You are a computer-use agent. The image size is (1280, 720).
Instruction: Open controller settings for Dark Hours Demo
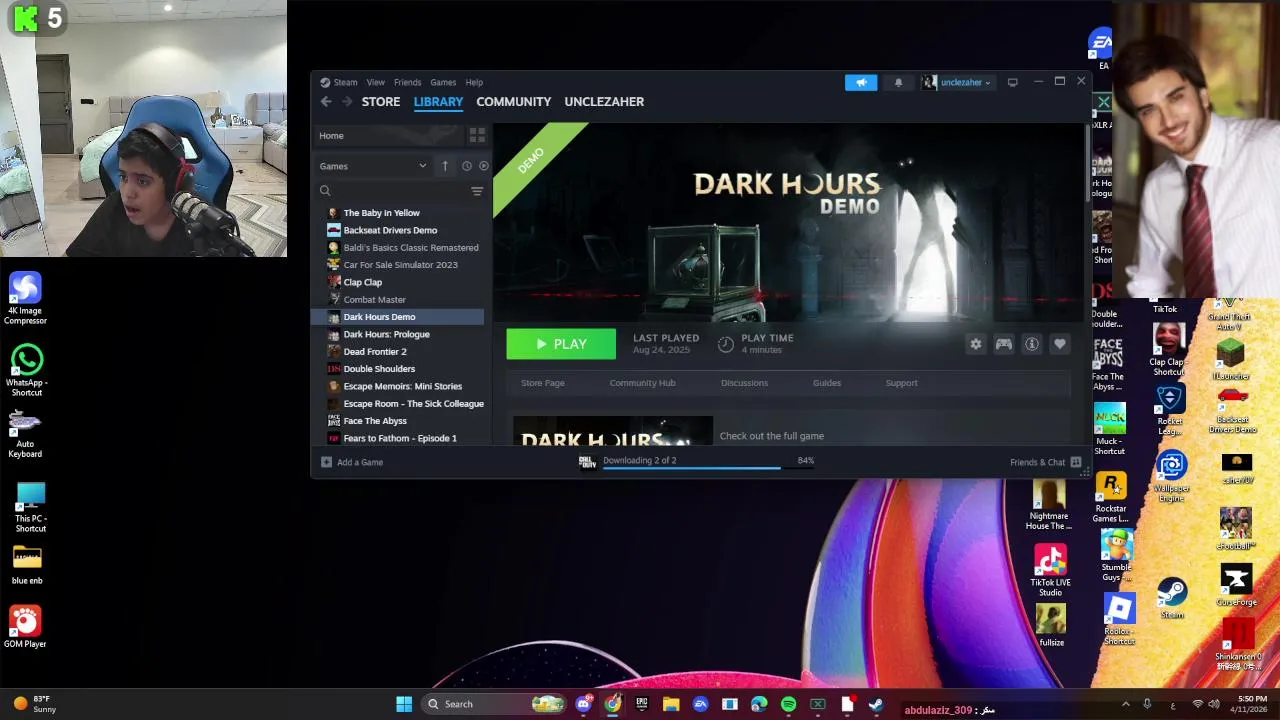click(x=1003, y=344)
